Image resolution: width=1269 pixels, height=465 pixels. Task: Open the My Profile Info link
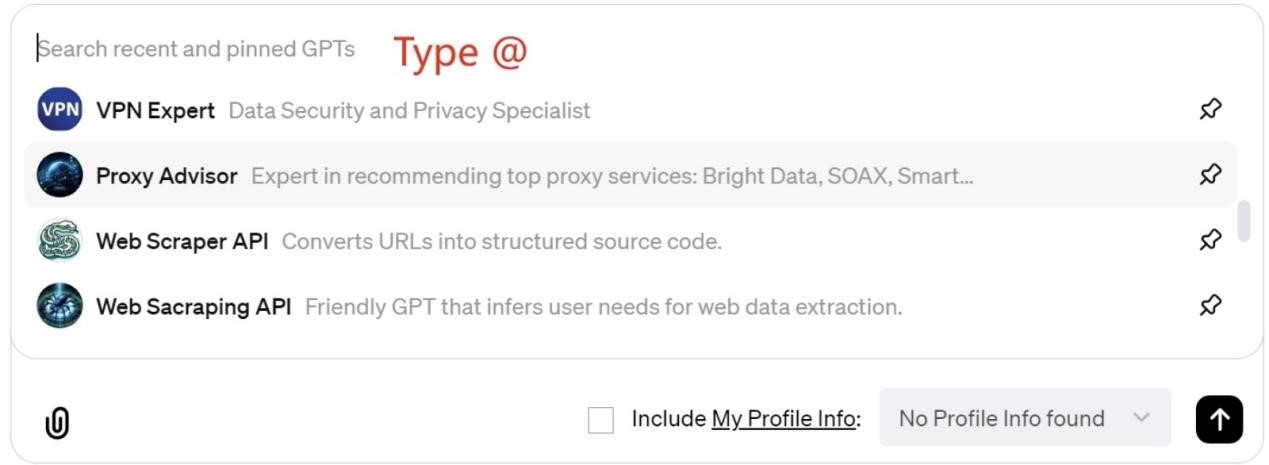pyautogui.click(x=783, y=419)
